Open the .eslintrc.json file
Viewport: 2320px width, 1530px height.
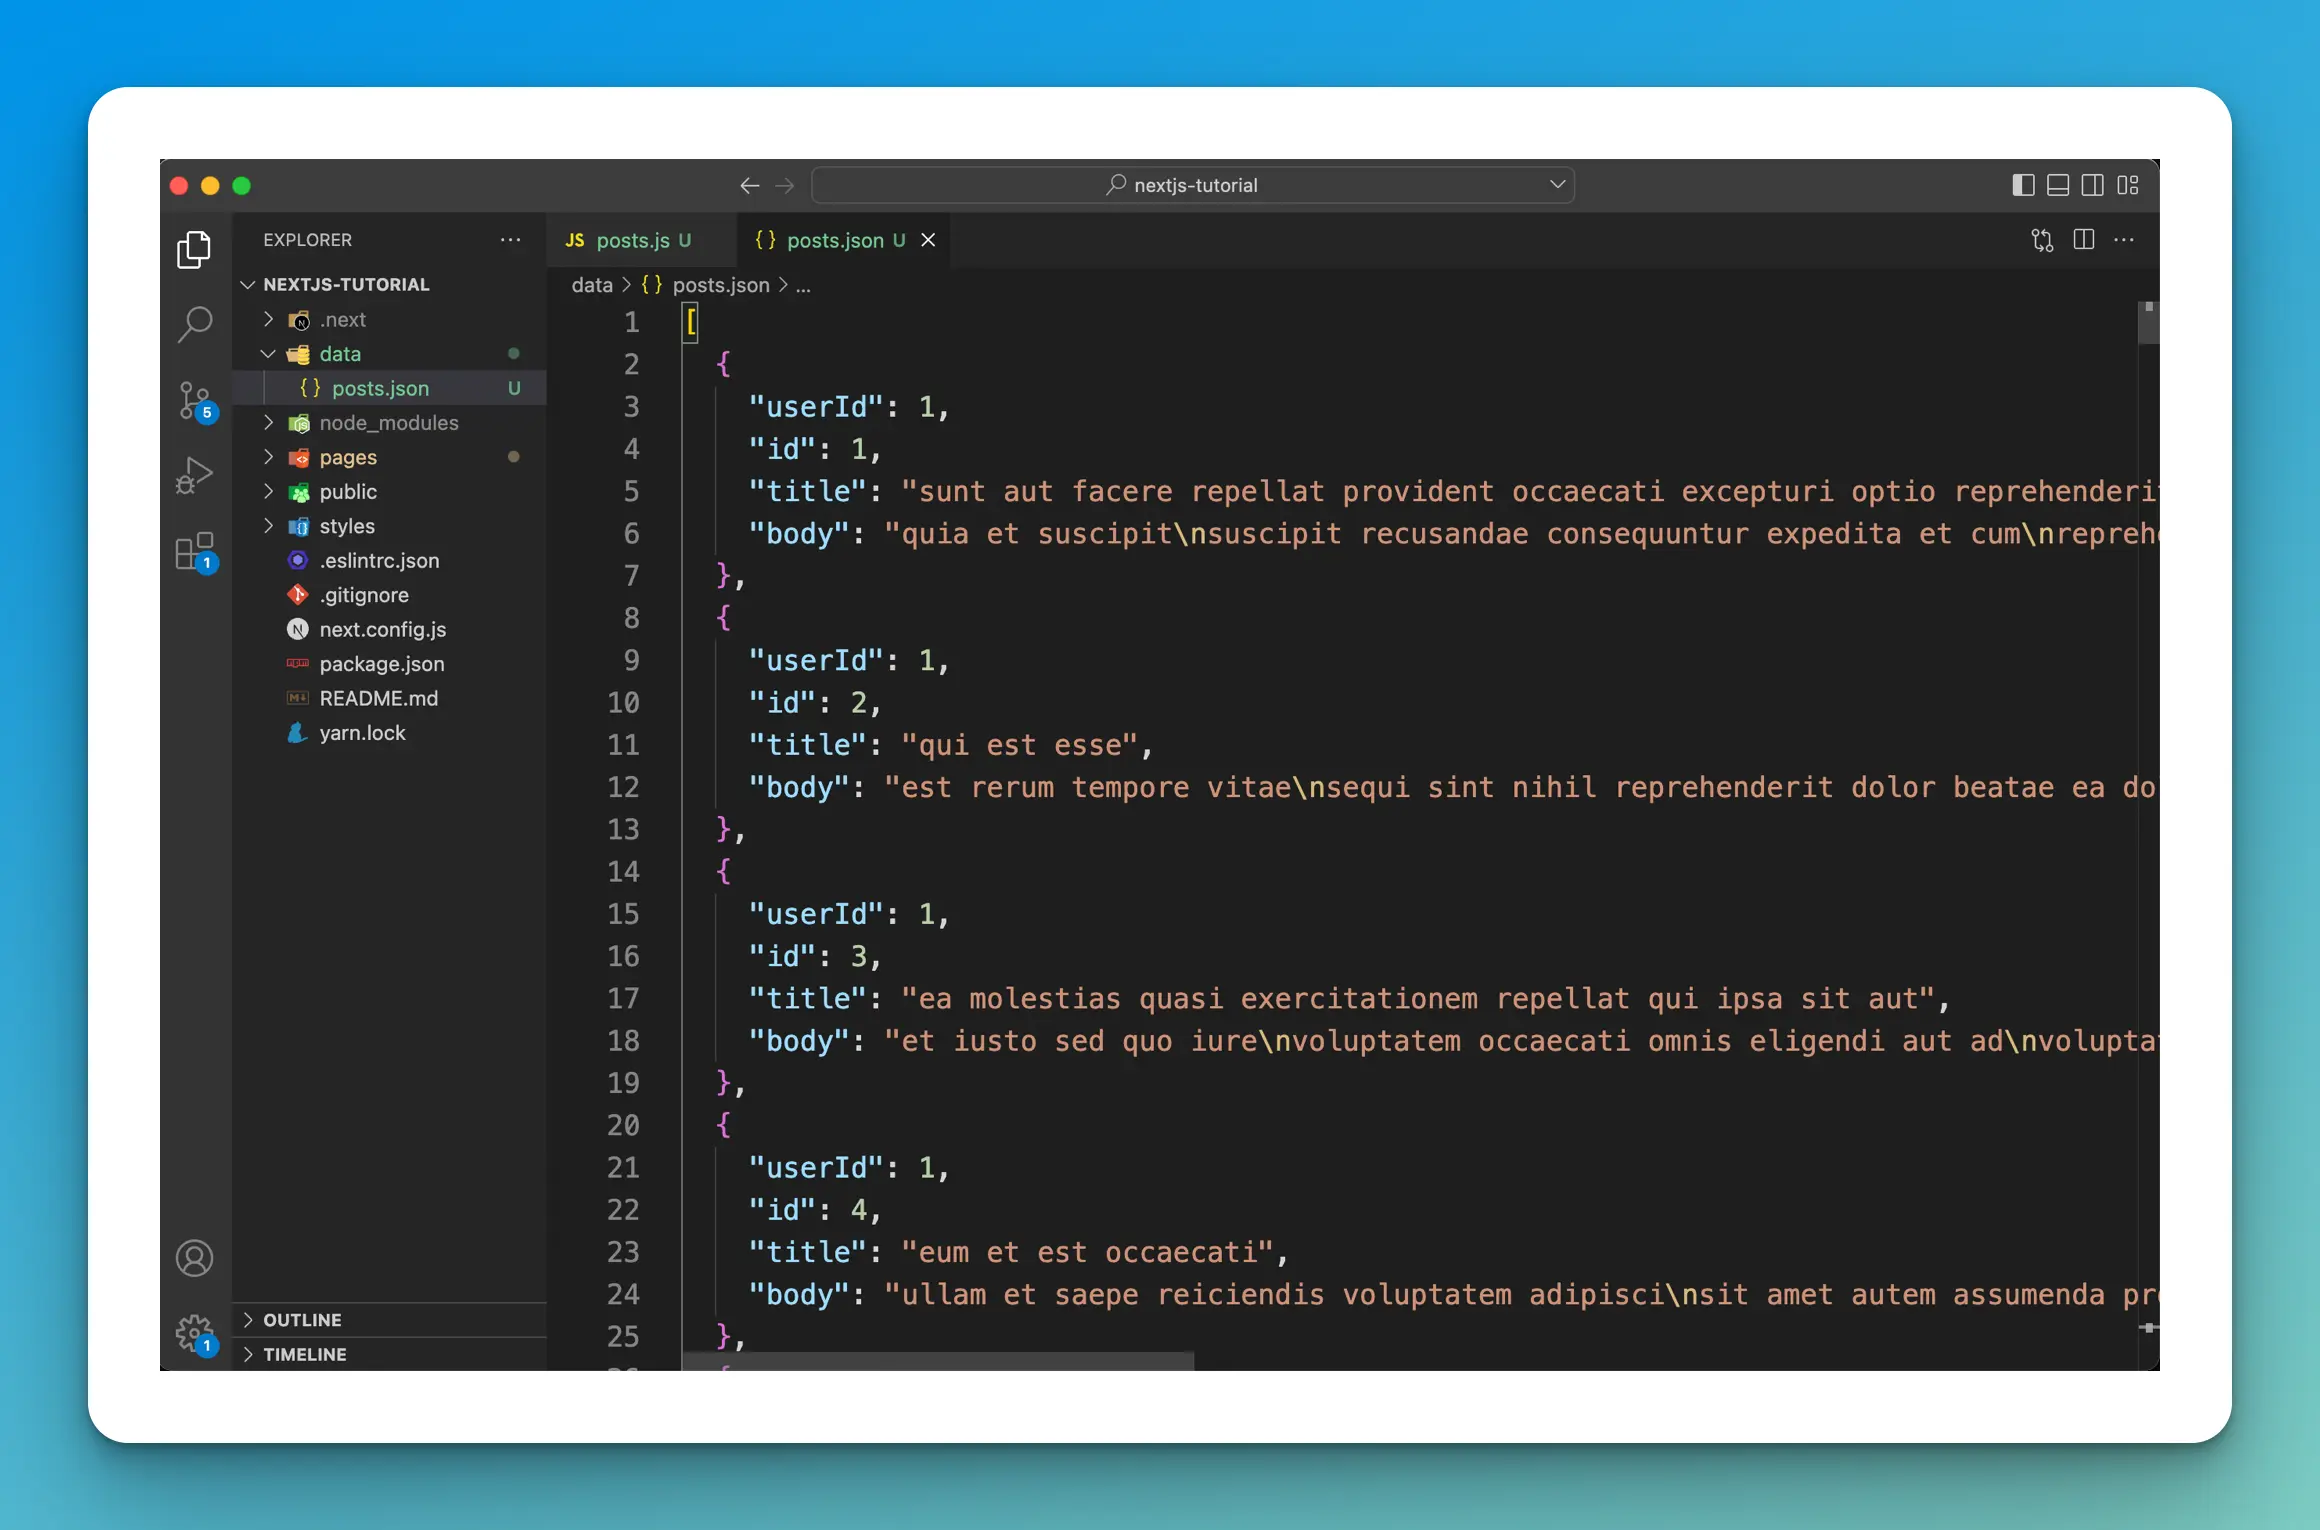(x=390, y=561)
